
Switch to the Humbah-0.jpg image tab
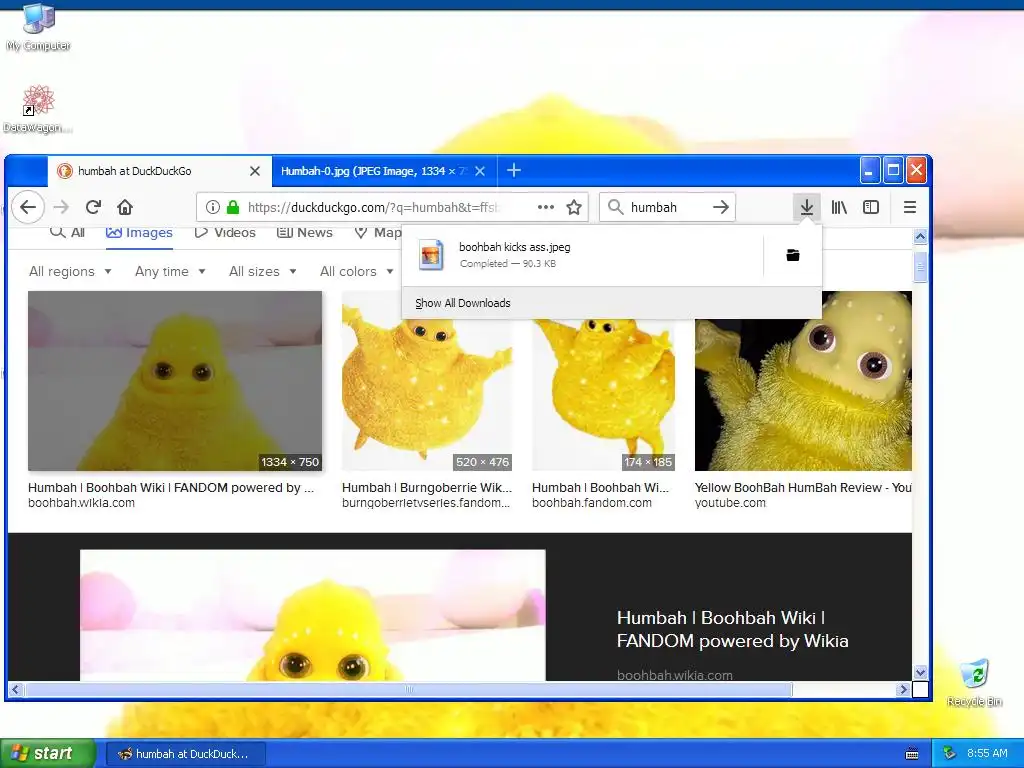(384, 171)
